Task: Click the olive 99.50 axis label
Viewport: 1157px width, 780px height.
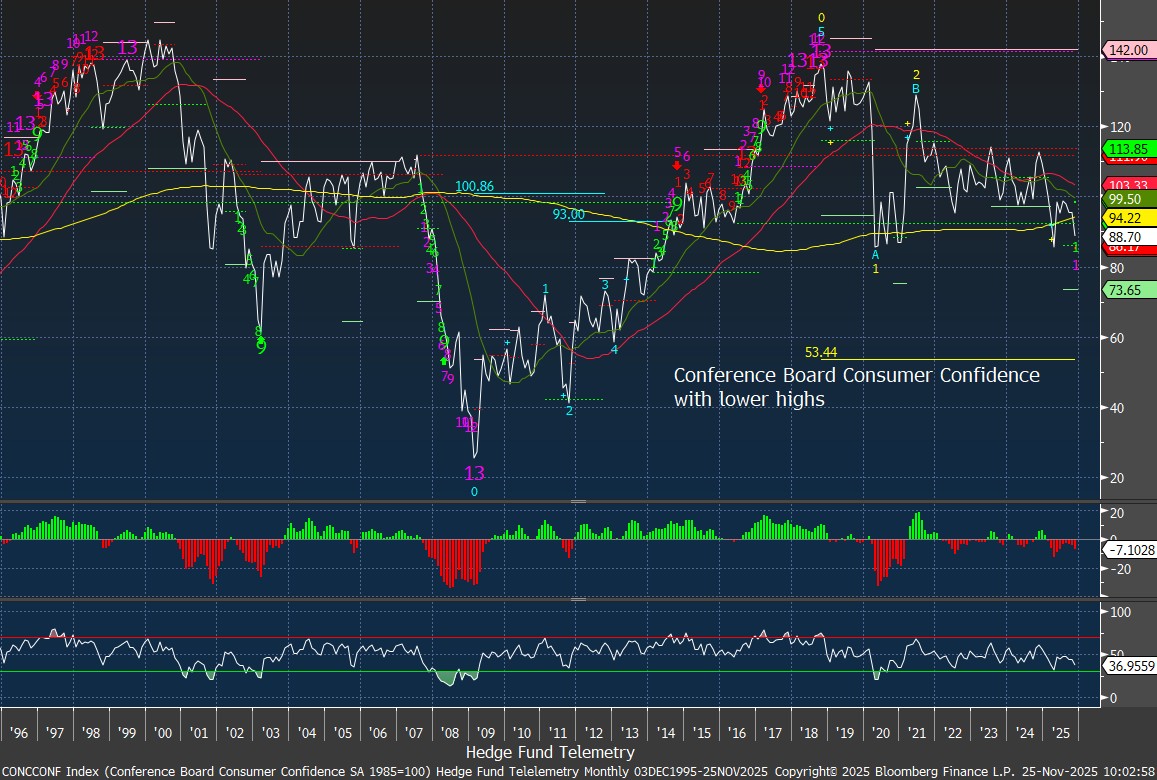Action: (x=1127, y=199)
